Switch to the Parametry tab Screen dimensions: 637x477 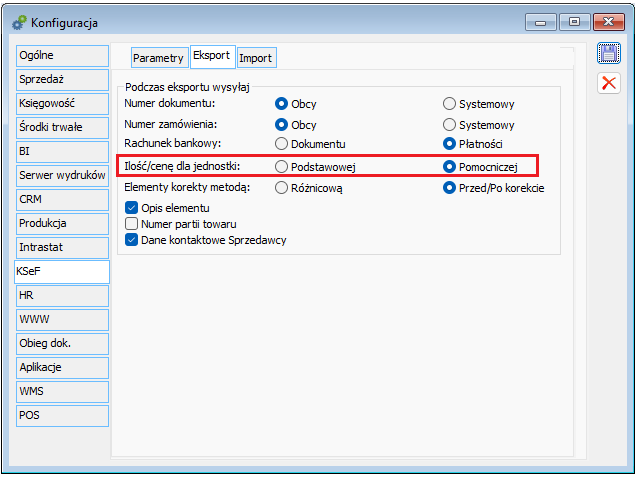[x=158, y=58]
